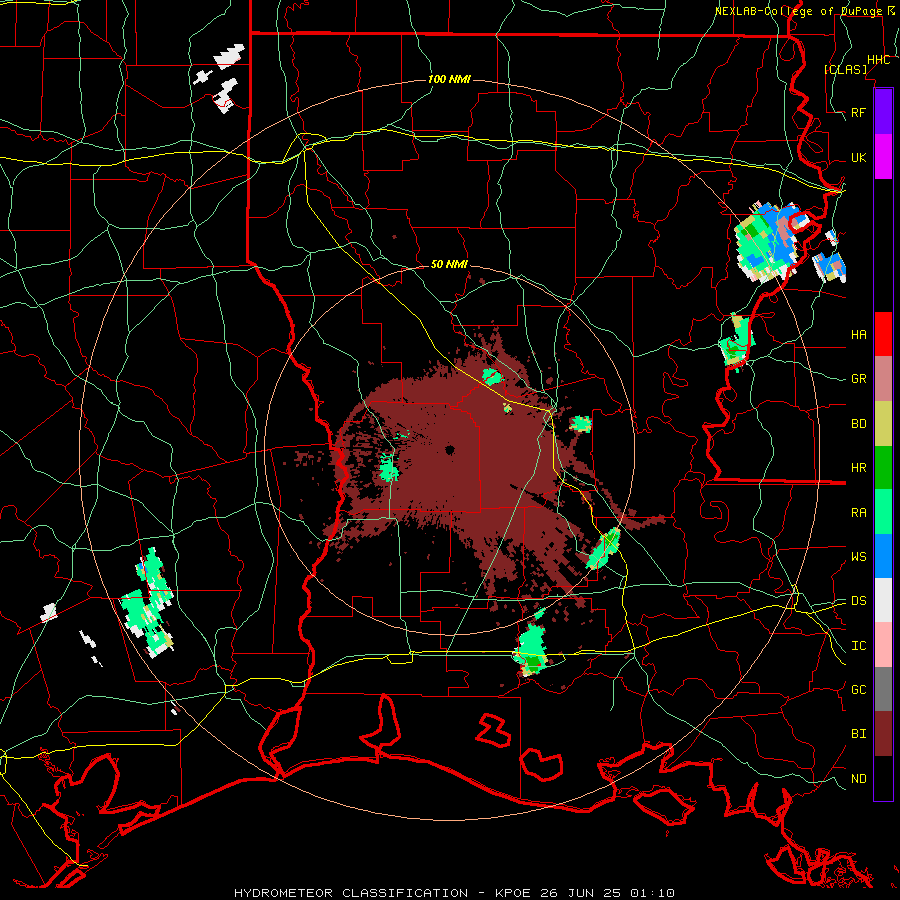This screenshot has height=900, width=900.
Task: Click the '100 NMI' range ring label
Action: coord(449,79)
